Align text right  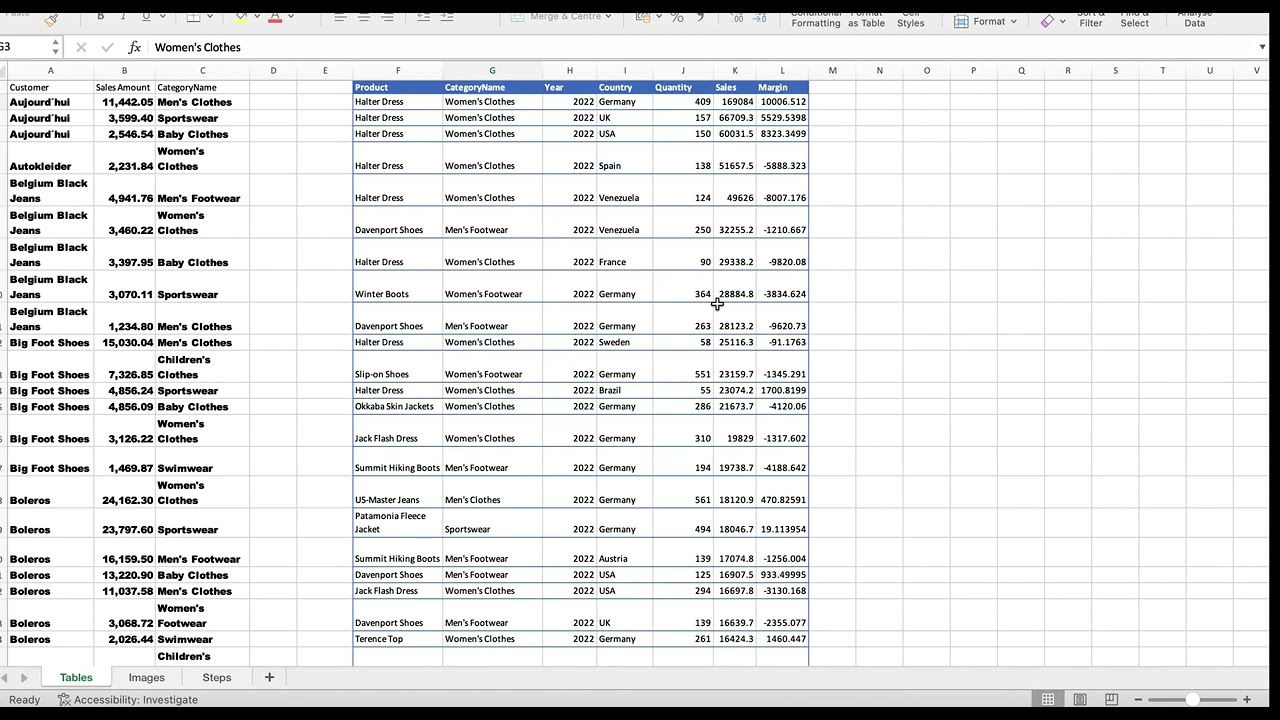387,17
